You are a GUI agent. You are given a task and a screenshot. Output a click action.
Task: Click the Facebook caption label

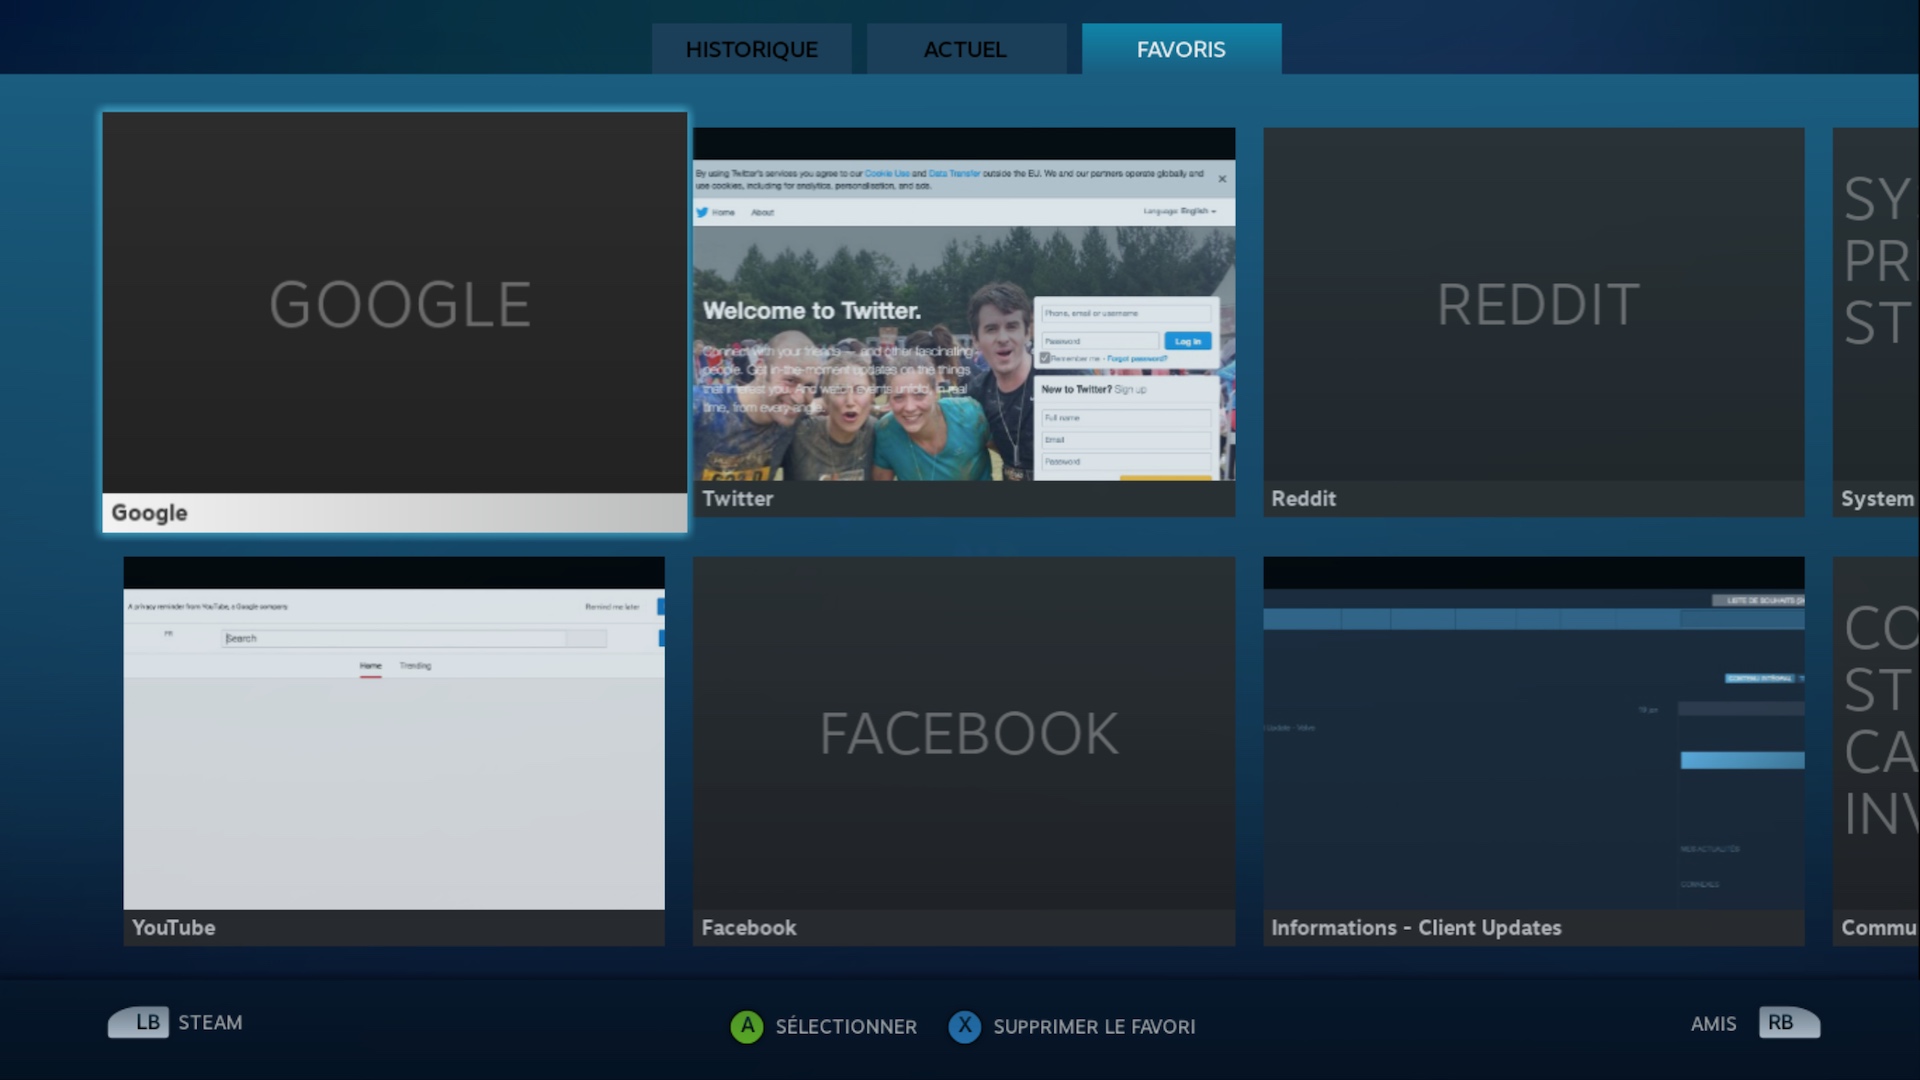[749, 927]
